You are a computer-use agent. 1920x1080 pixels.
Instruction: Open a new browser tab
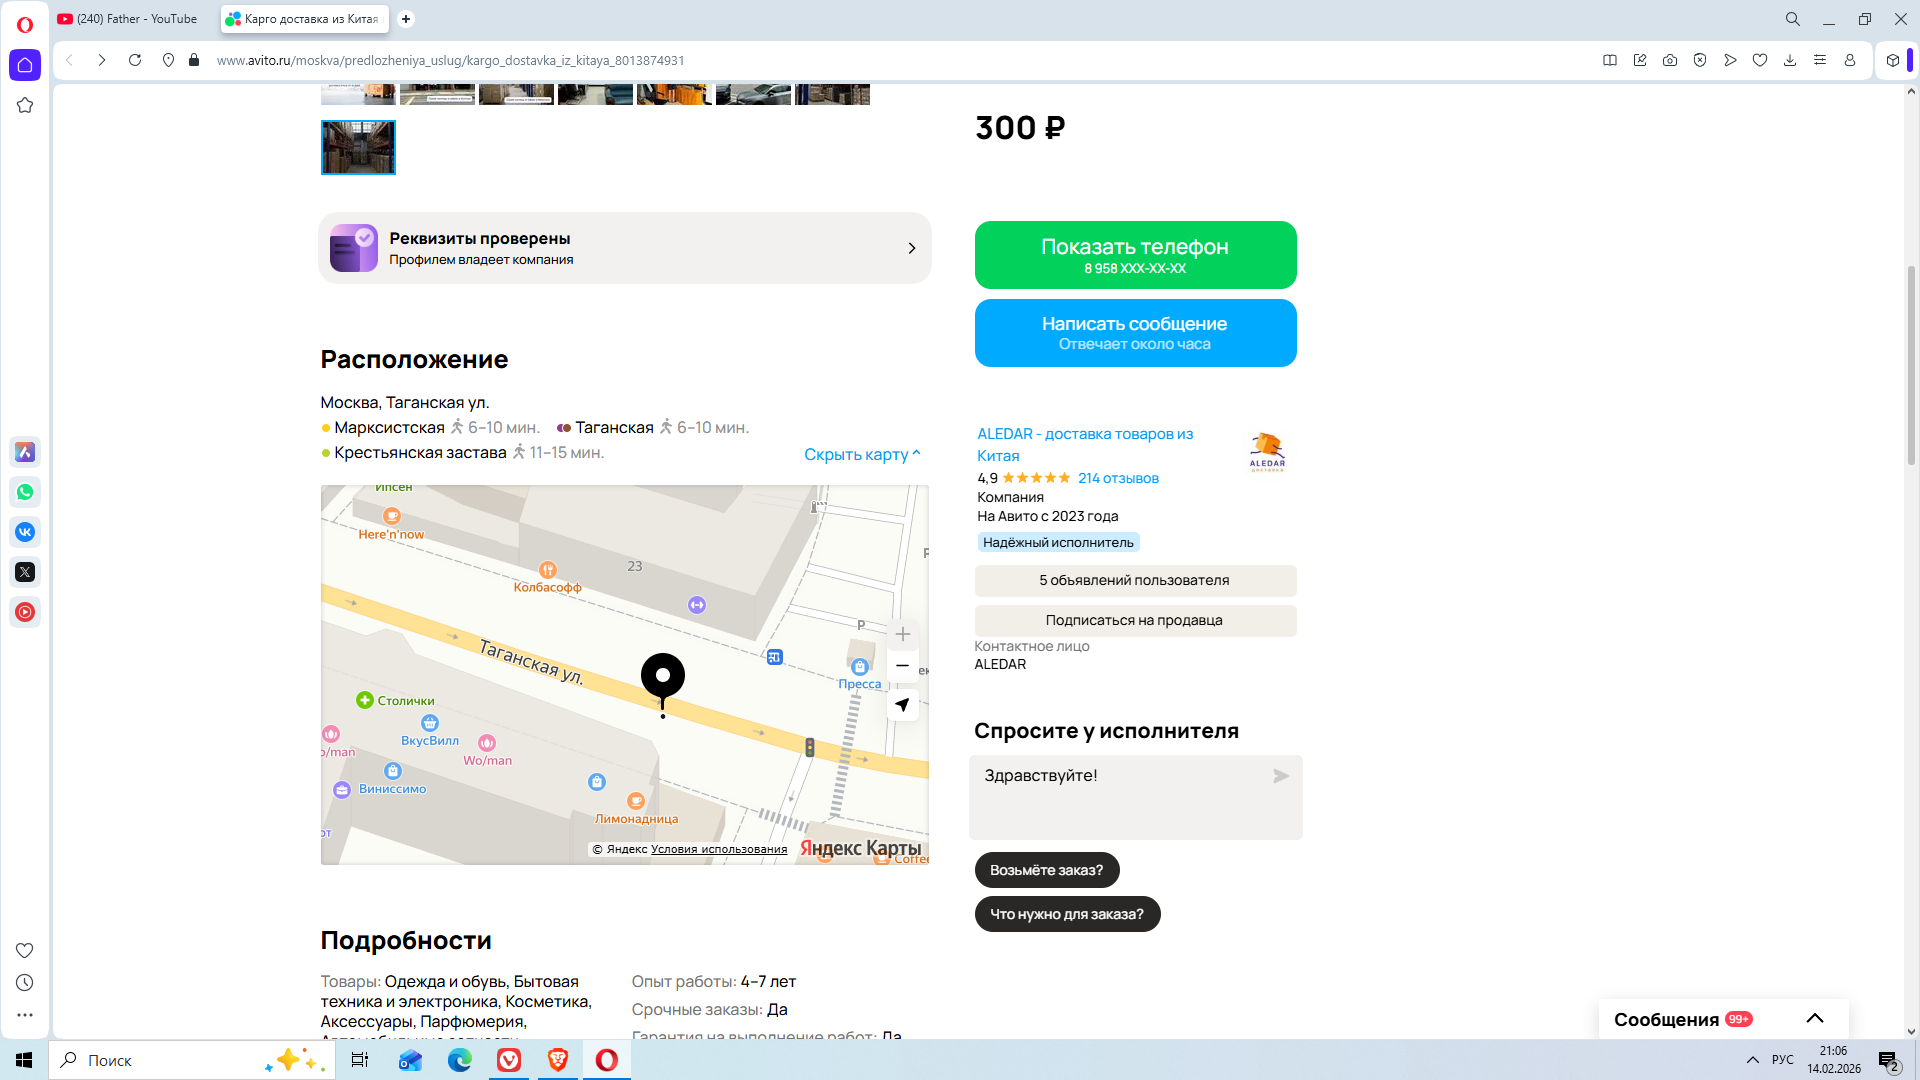(x=406, y=19)
